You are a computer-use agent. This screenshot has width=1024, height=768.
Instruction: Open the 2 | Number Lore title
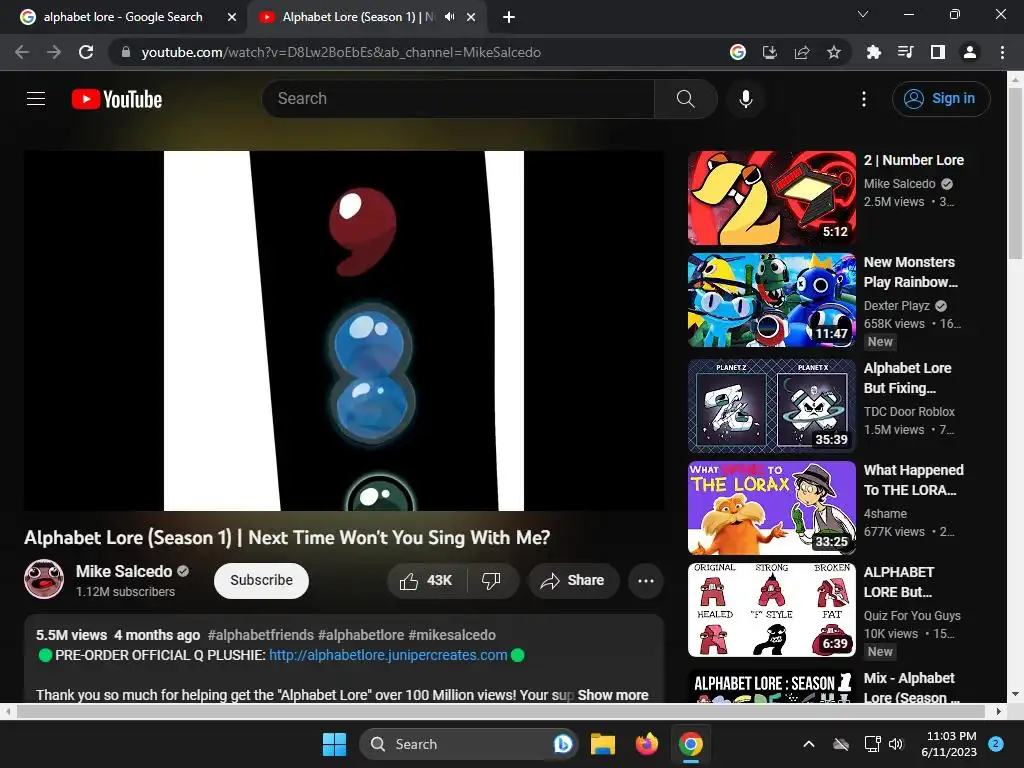[914, 160]
